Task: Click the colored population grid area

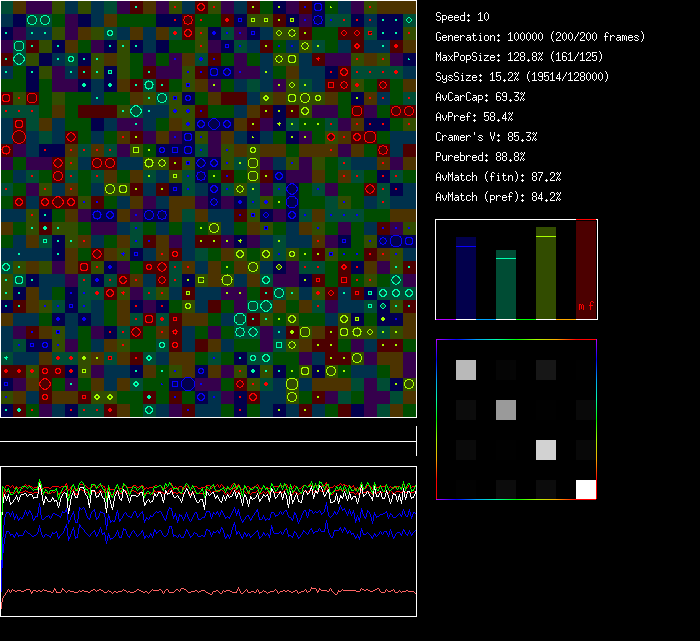Action: click(x=208, y=208)
